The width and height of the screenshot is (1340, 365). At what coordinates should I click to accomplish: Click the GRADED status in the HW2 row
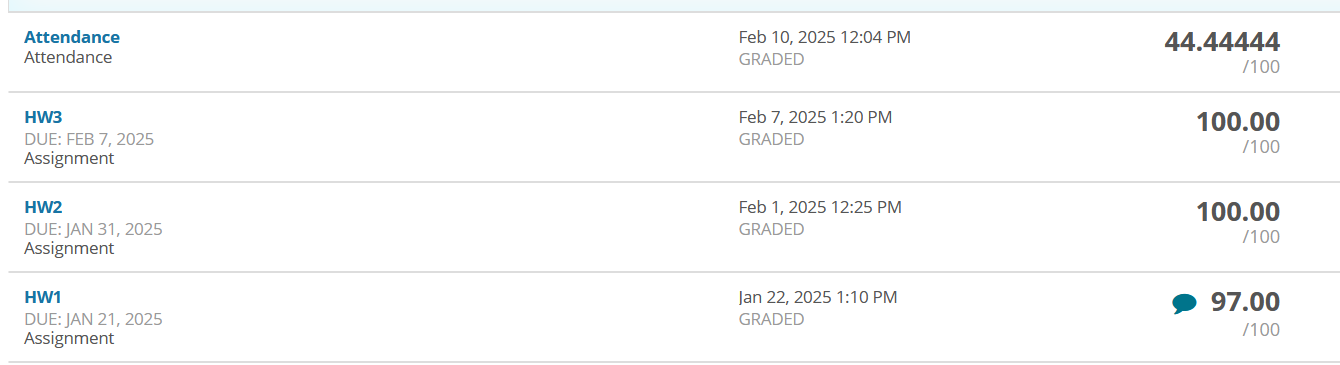[x=771, y=229]
